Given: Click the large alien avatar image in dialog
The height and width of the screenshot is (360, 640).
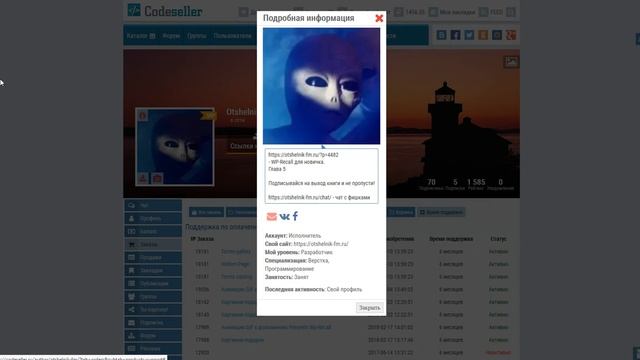Looking at the screenshot, I should [321, 86].
